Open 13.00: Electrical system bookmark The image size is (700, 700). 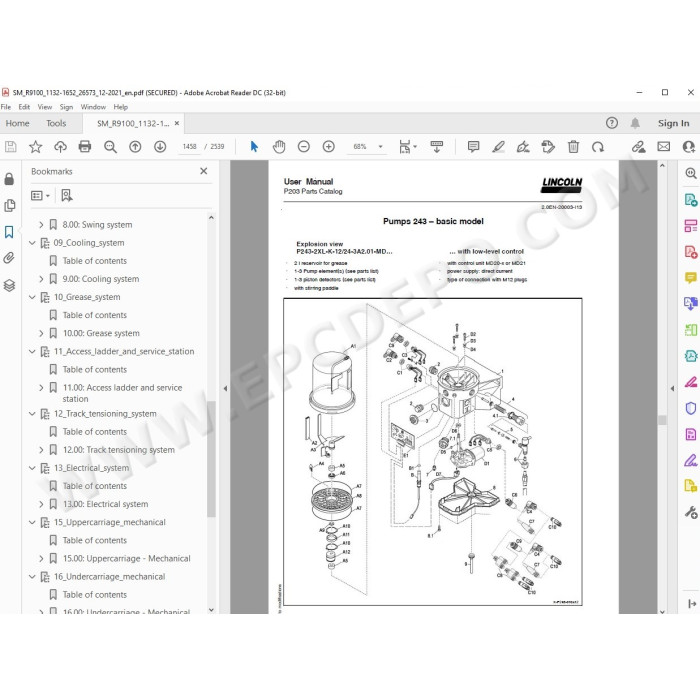(x=105, y=504)
